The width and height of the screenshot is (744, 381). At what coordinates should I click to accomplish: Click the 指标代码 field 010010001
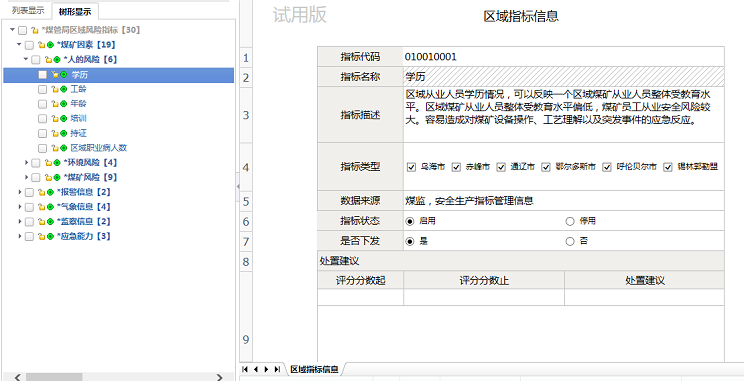pyautogui.click(x=564, y=57)
